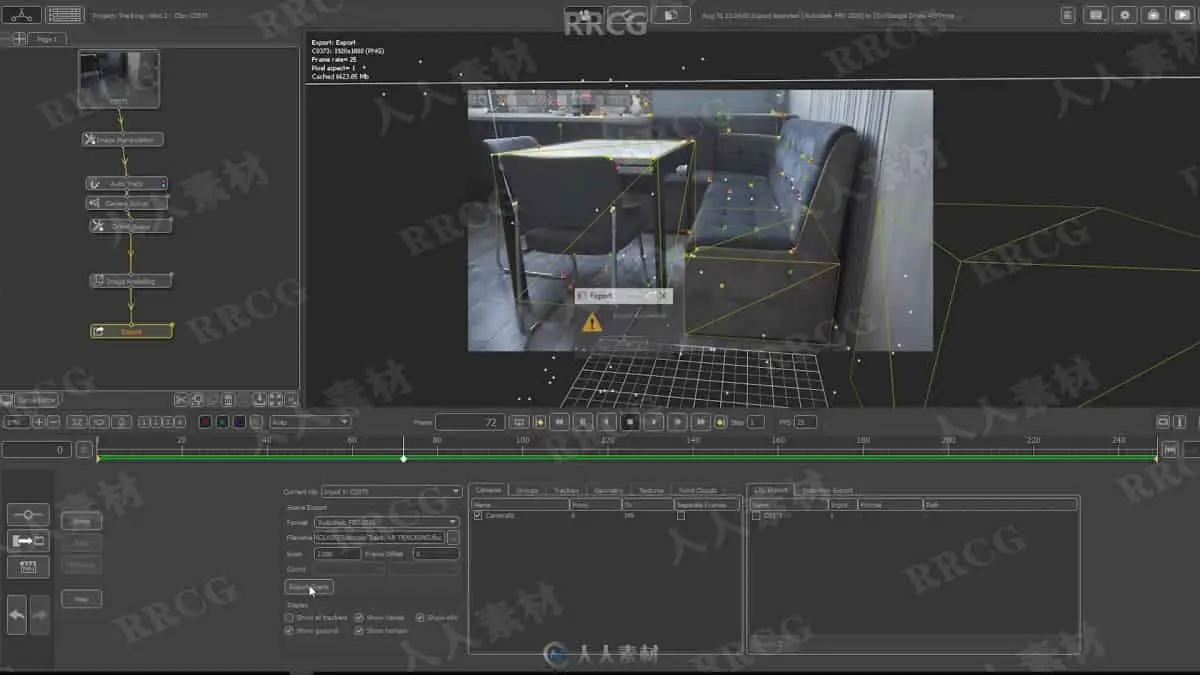Image resolution: width=1200 pixels, height=675 pixels.
Task: Click the fit-to-view expand arrows icon
Action: [276, 399]
